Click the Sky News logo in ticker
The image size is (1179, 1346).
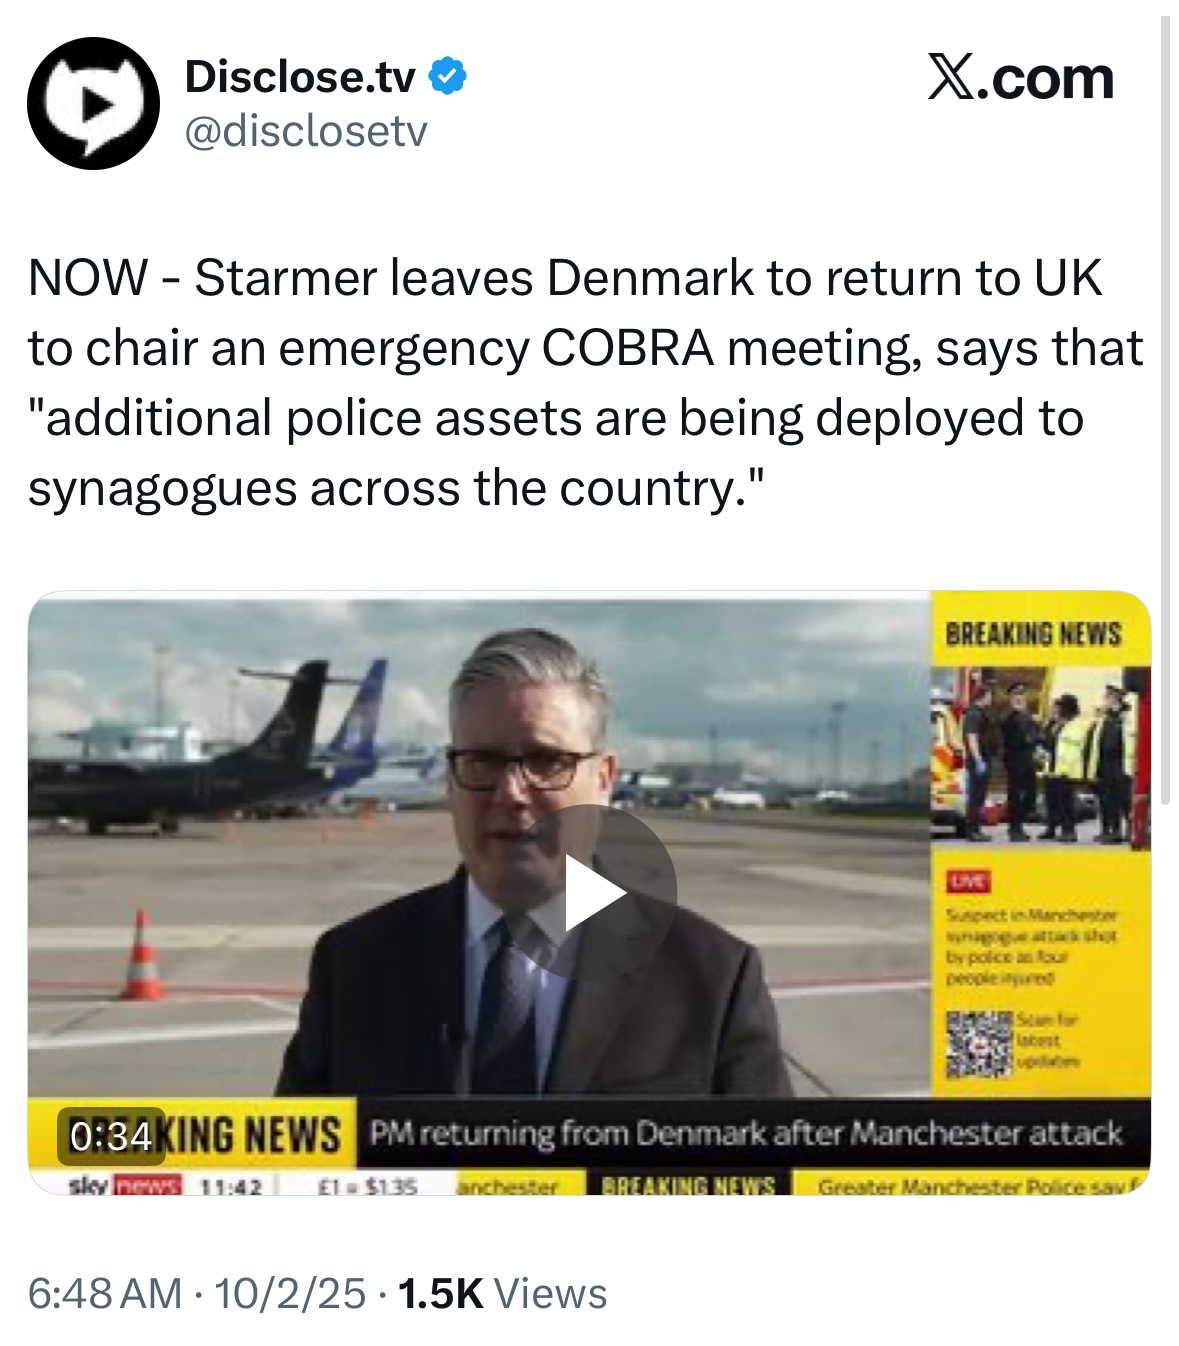[x=124, y=1186]
